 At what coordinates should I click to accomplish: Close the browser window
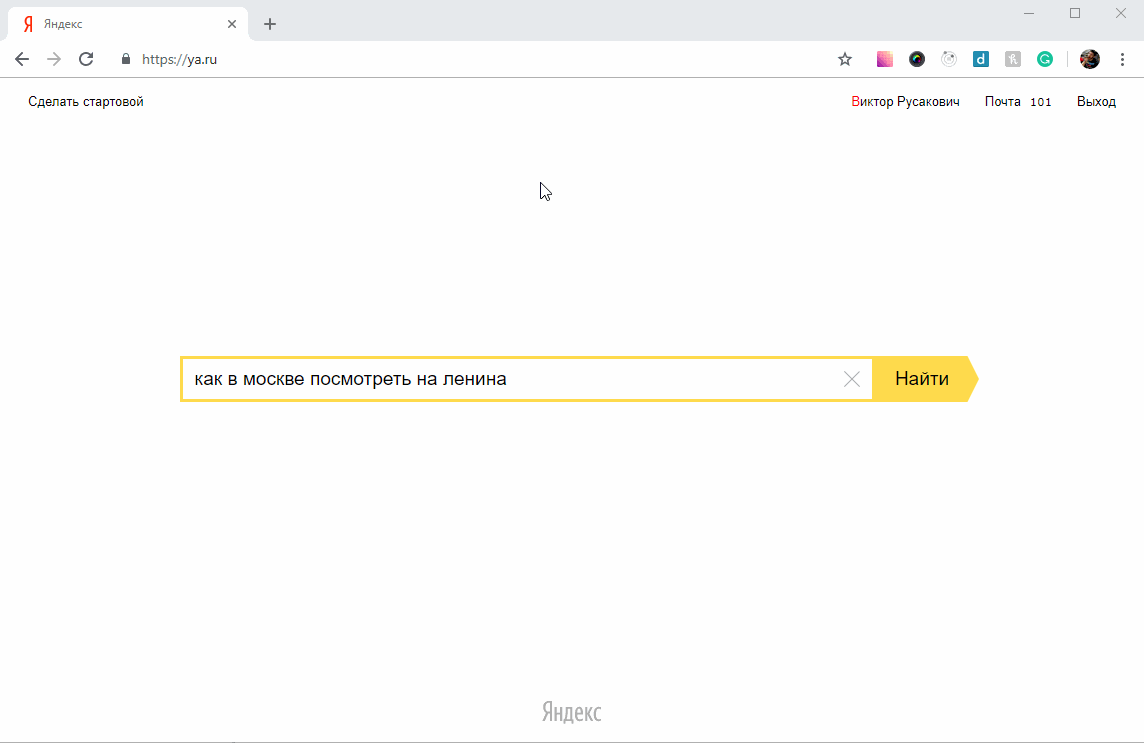1121,13
